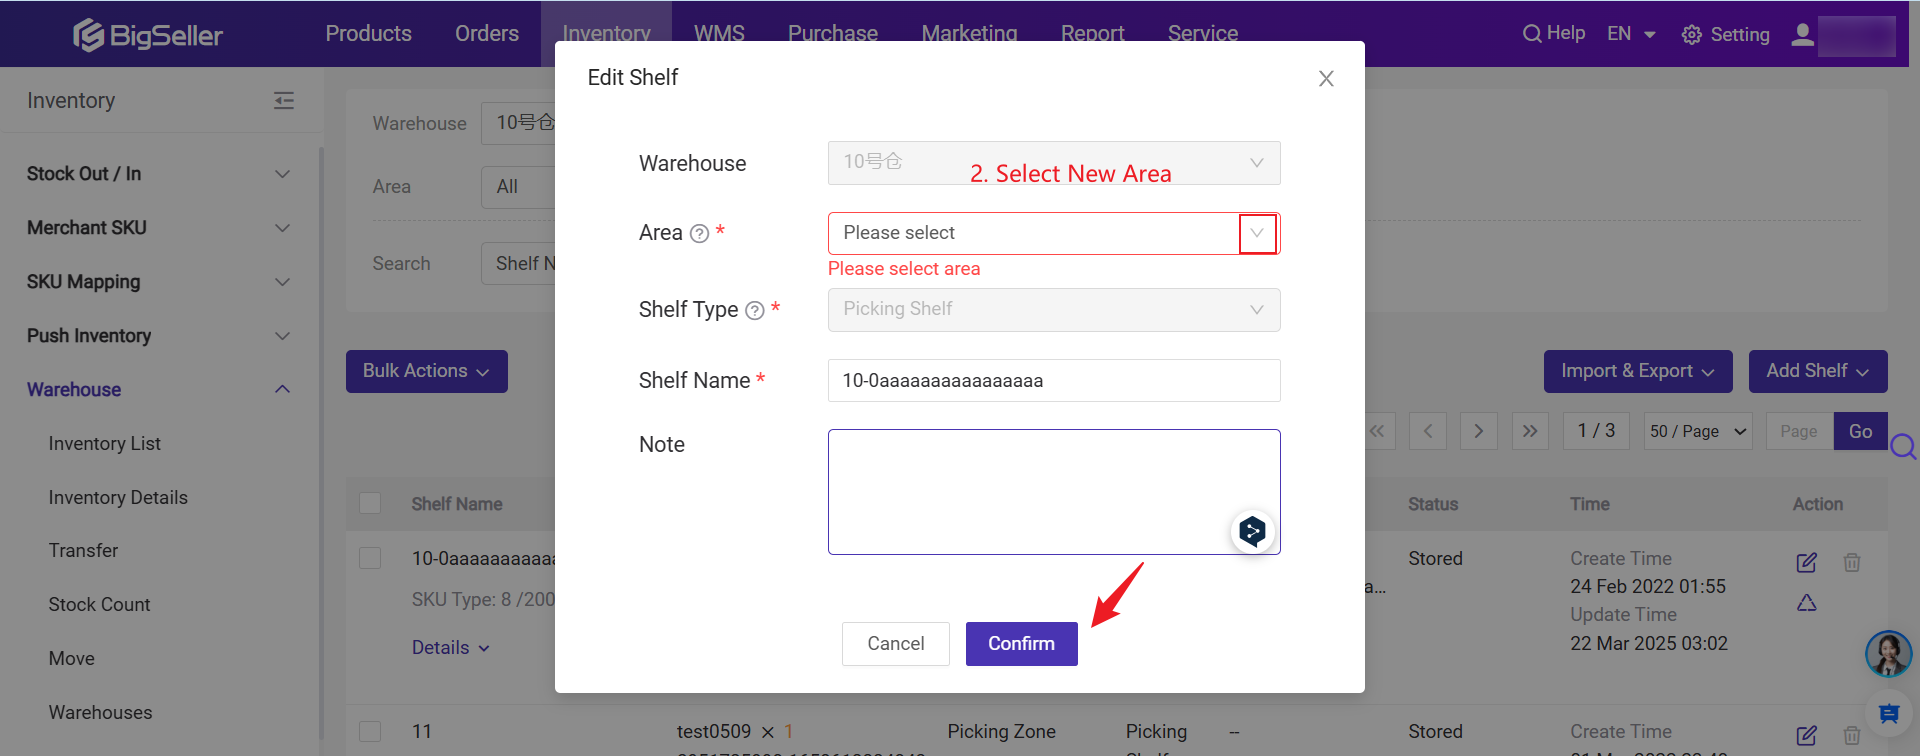Screen dimensions: 1920x756
Task: Close the Edit Shelf dialog
Action: tap(1326, 78)
